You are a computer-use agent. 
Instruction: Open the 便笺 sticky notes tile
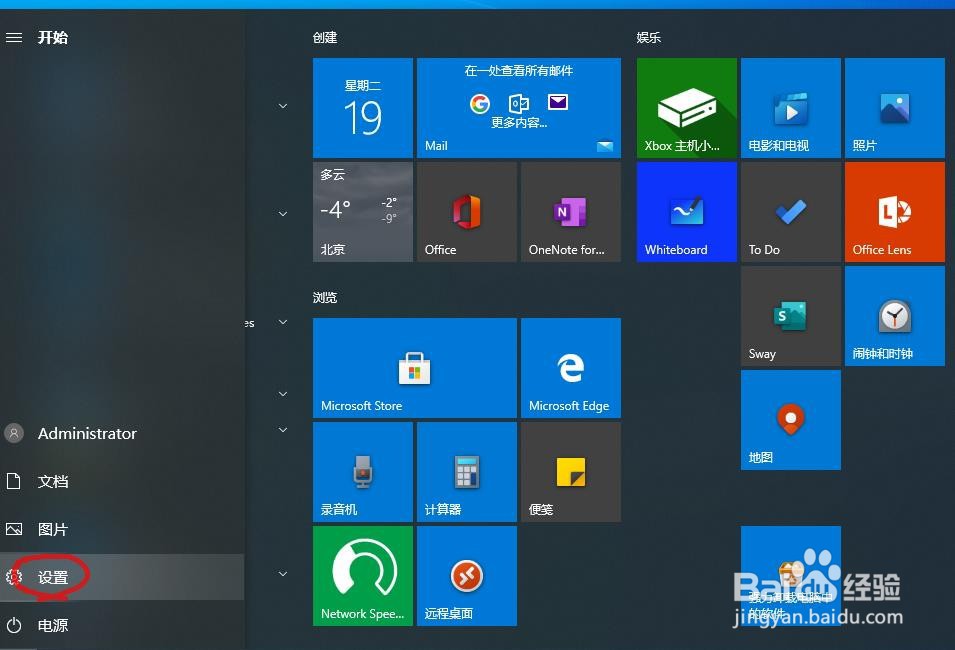coord(571,472)
